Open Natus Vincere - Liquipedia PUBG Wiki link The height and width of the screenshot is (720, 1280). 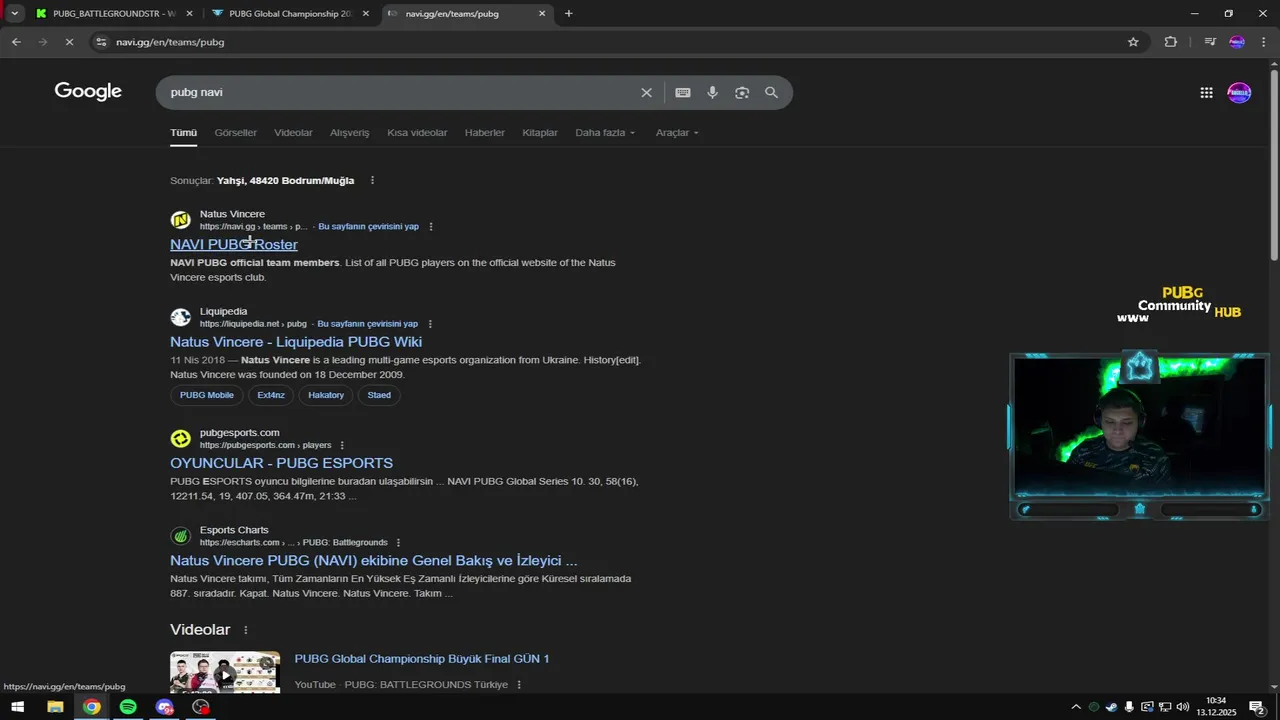[296, 342]
